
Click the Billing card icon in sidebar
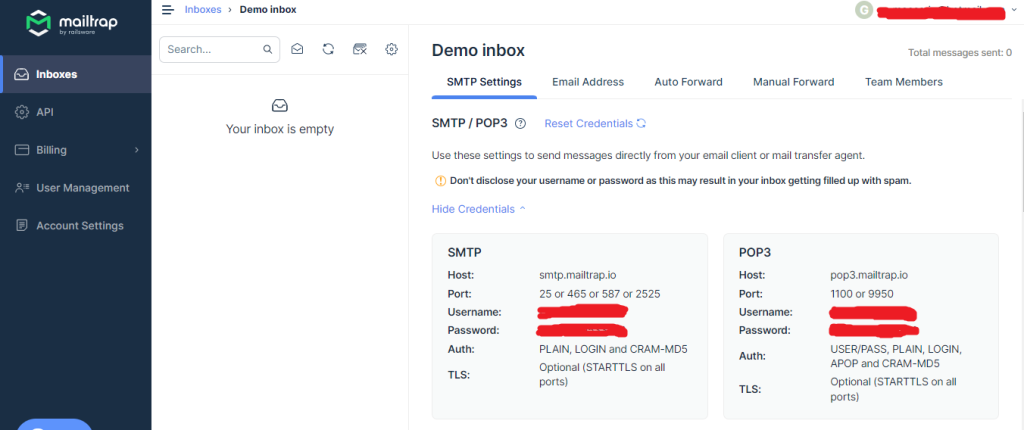22,150
